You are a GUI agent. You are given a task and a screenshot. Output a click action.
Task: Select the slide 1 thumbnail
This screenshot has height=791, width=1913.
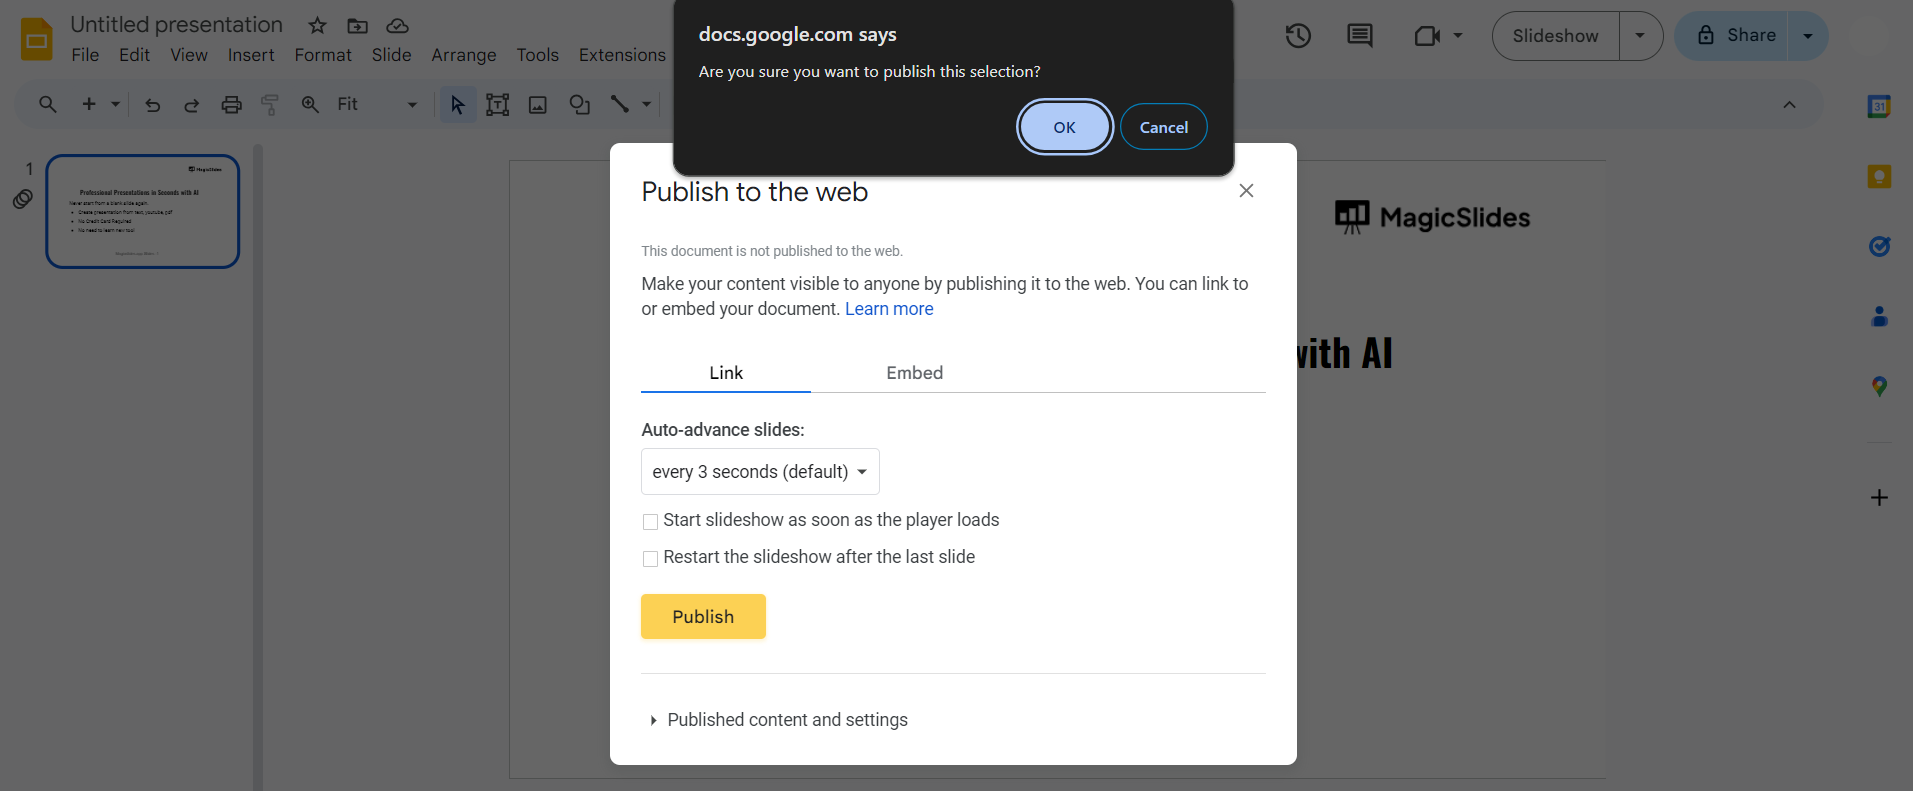click(x=143, y=211)
